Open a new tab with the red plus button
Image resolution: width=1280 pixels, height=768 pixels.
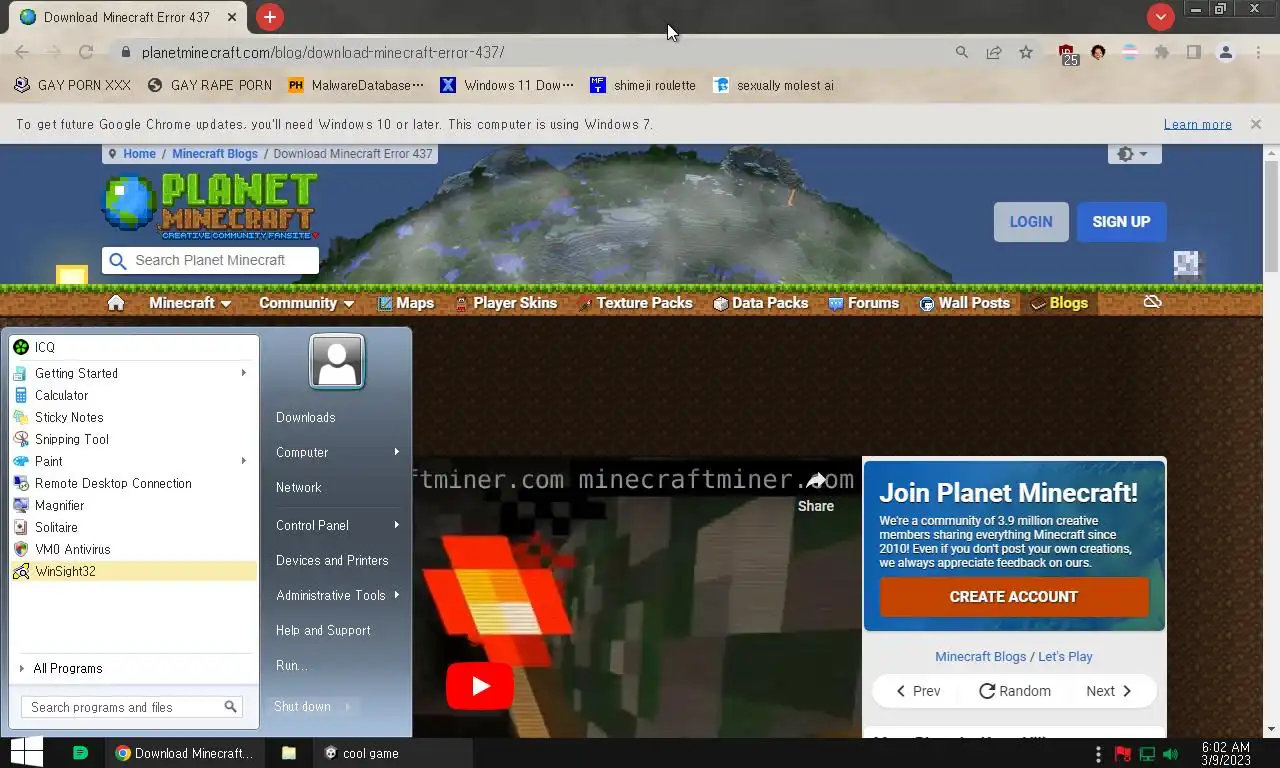point(270,17)
